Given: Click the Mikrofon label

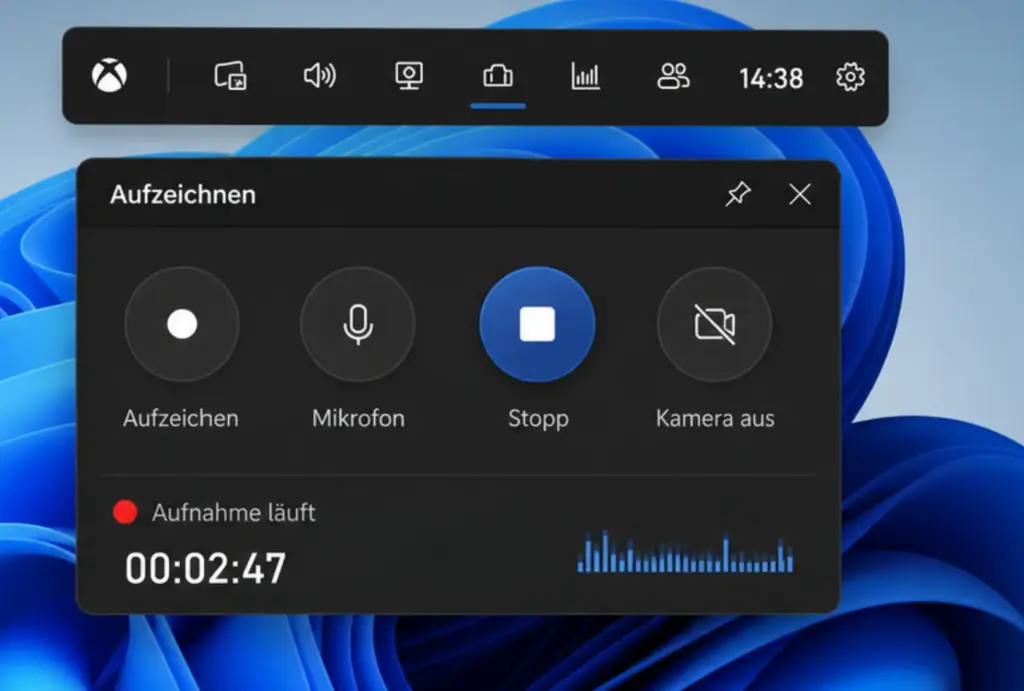Looking at the screenshot, I should (359, 418).
